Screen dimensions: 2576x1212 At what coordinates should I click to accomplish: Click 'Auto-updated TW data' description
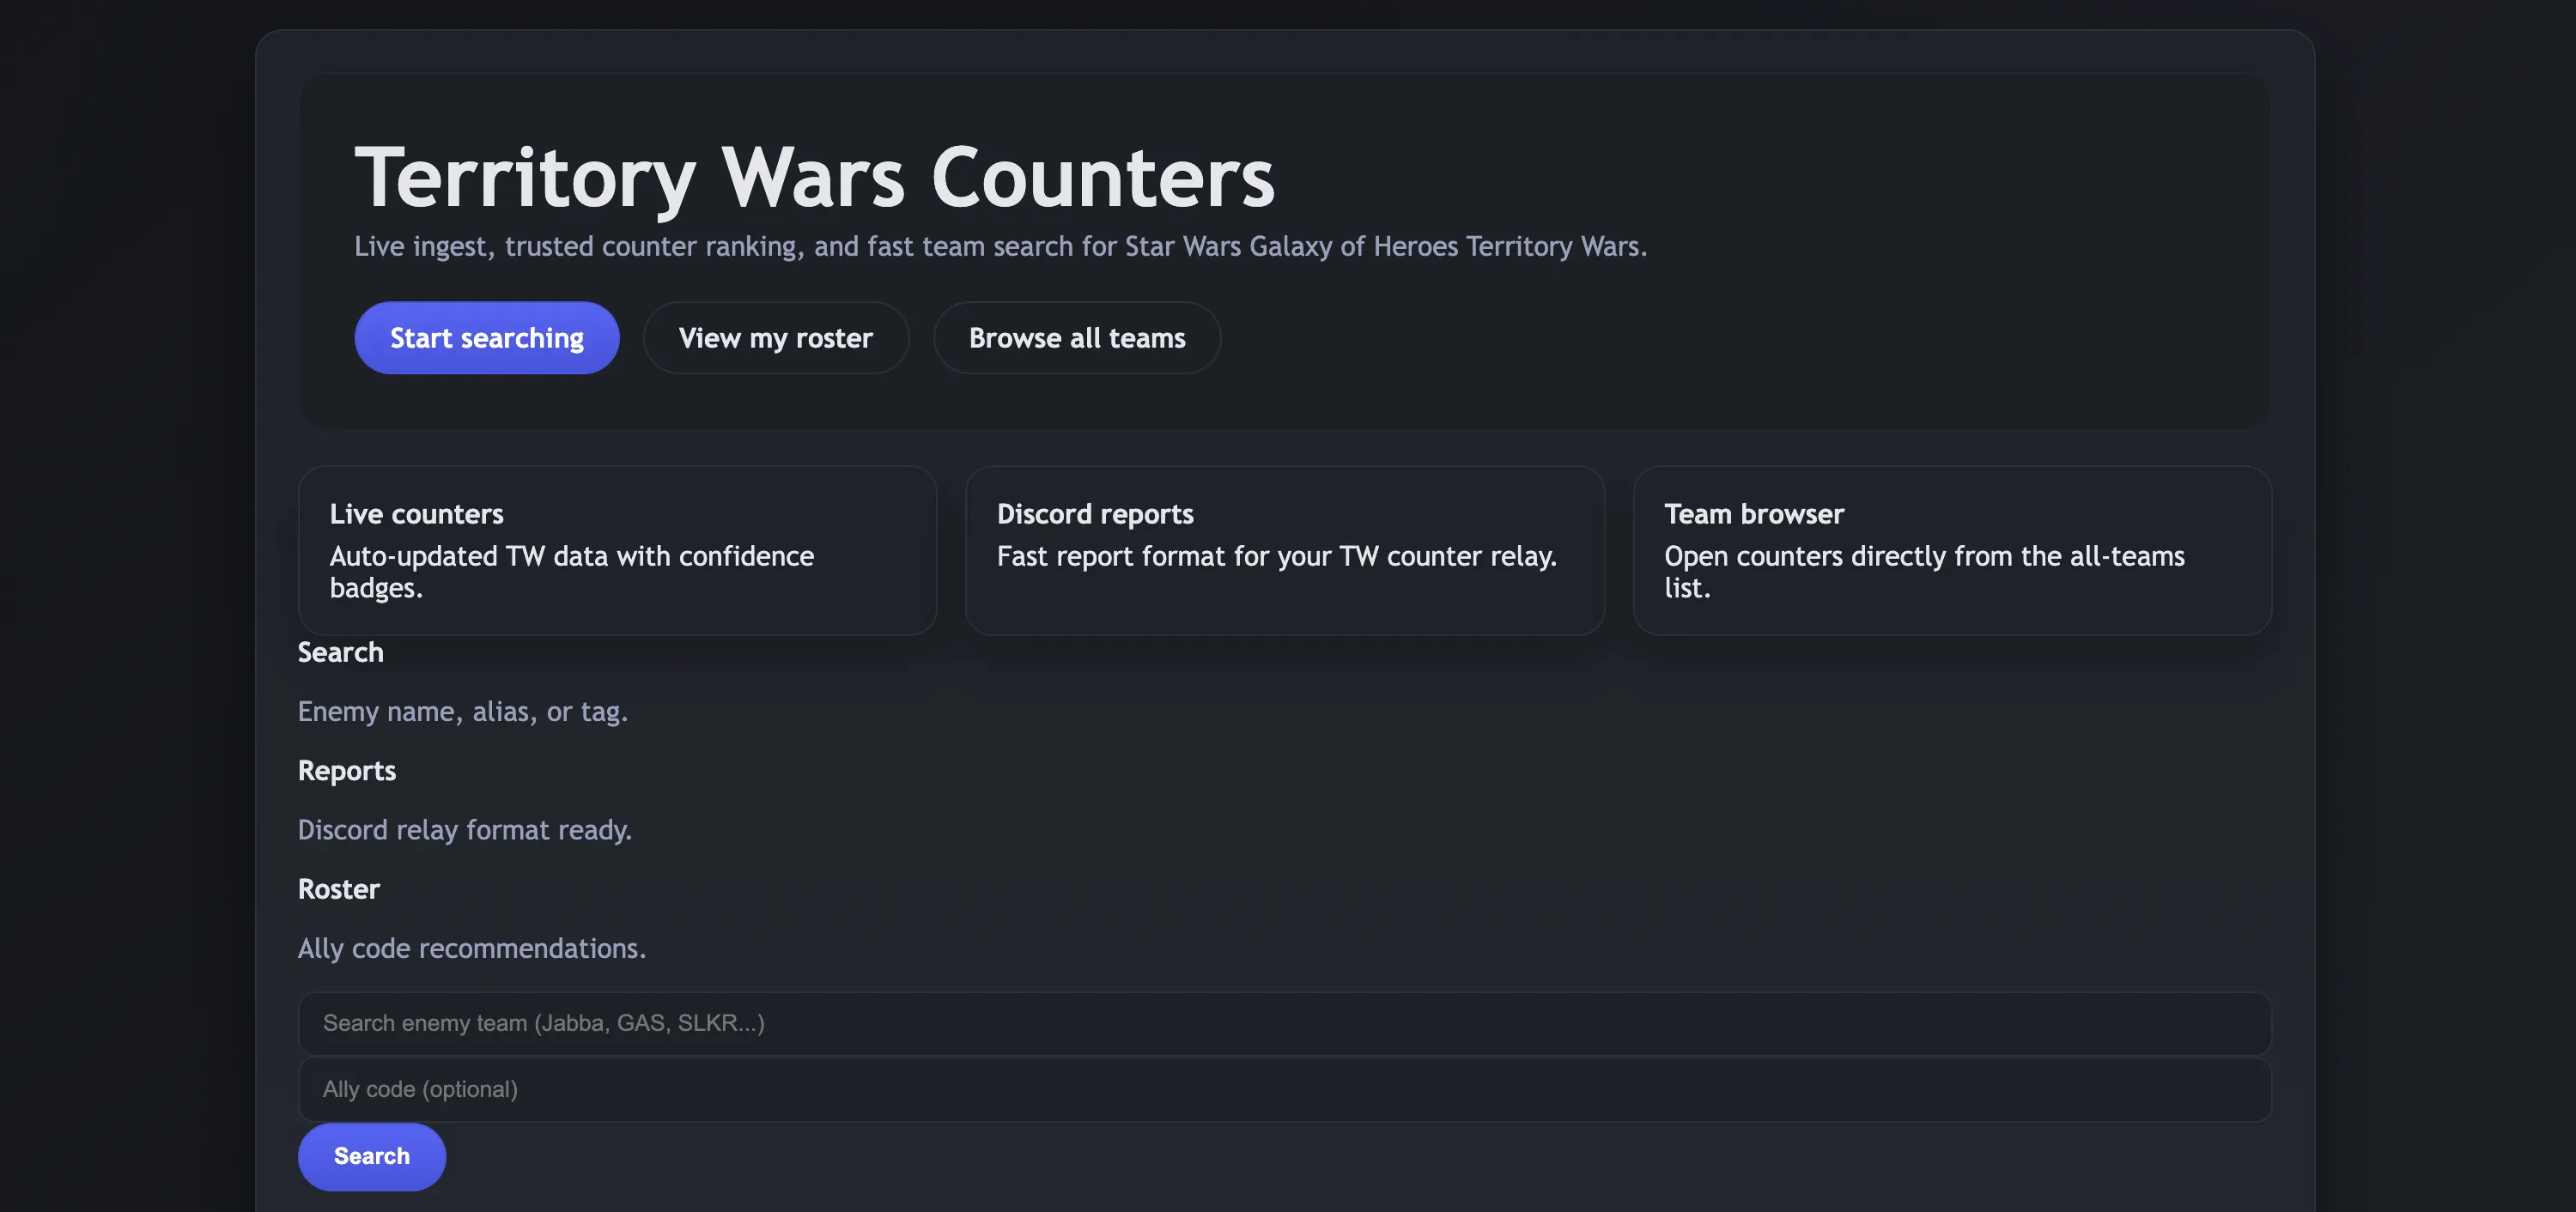tap(571, 572)
